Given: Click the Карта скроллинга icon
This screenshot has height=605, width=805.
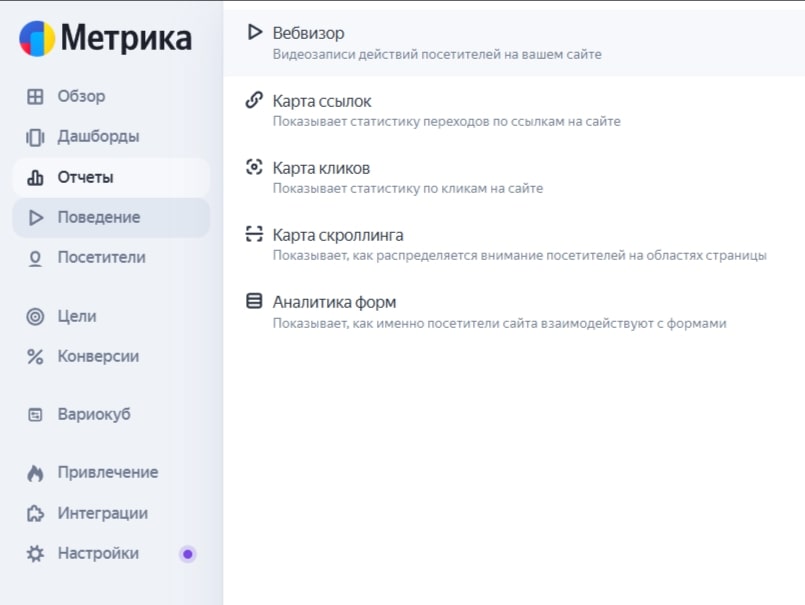Looking at the screenshot, I should point(254,234).
